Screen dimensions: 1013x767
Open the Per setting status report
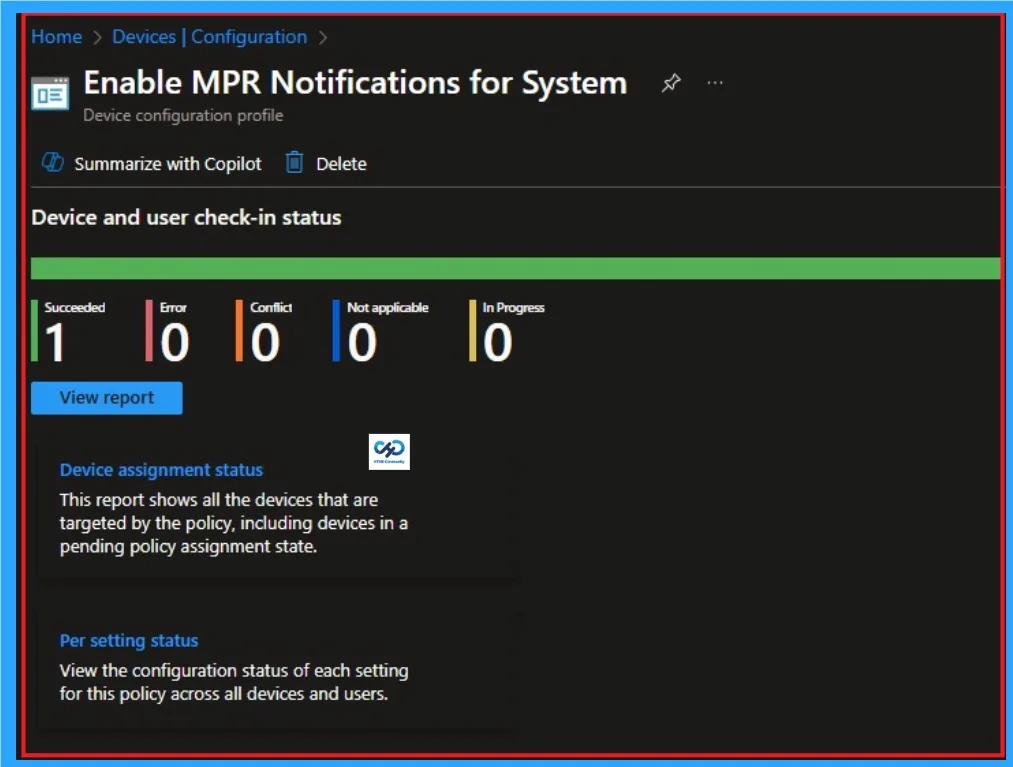tap(128, 640)
